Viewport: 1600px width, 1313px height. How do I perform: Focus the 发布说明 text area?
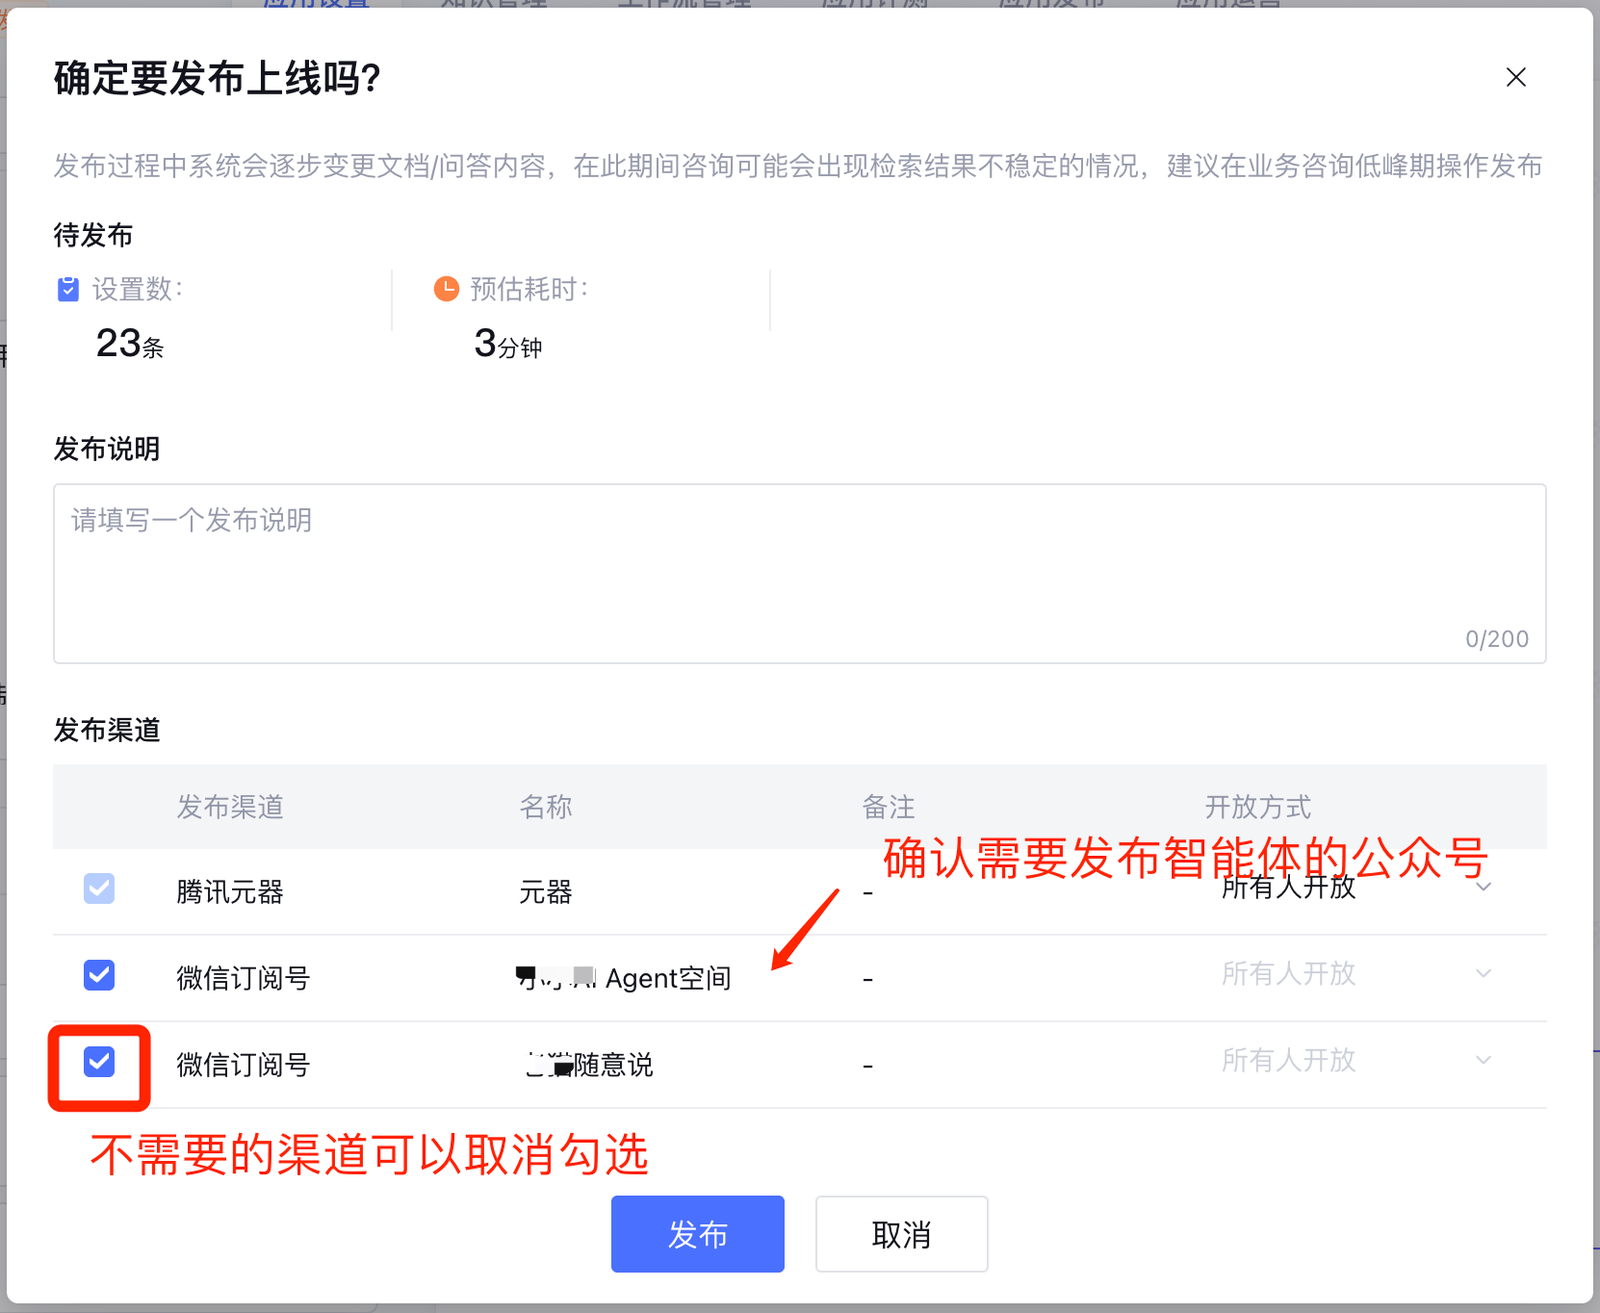[798, 572]
